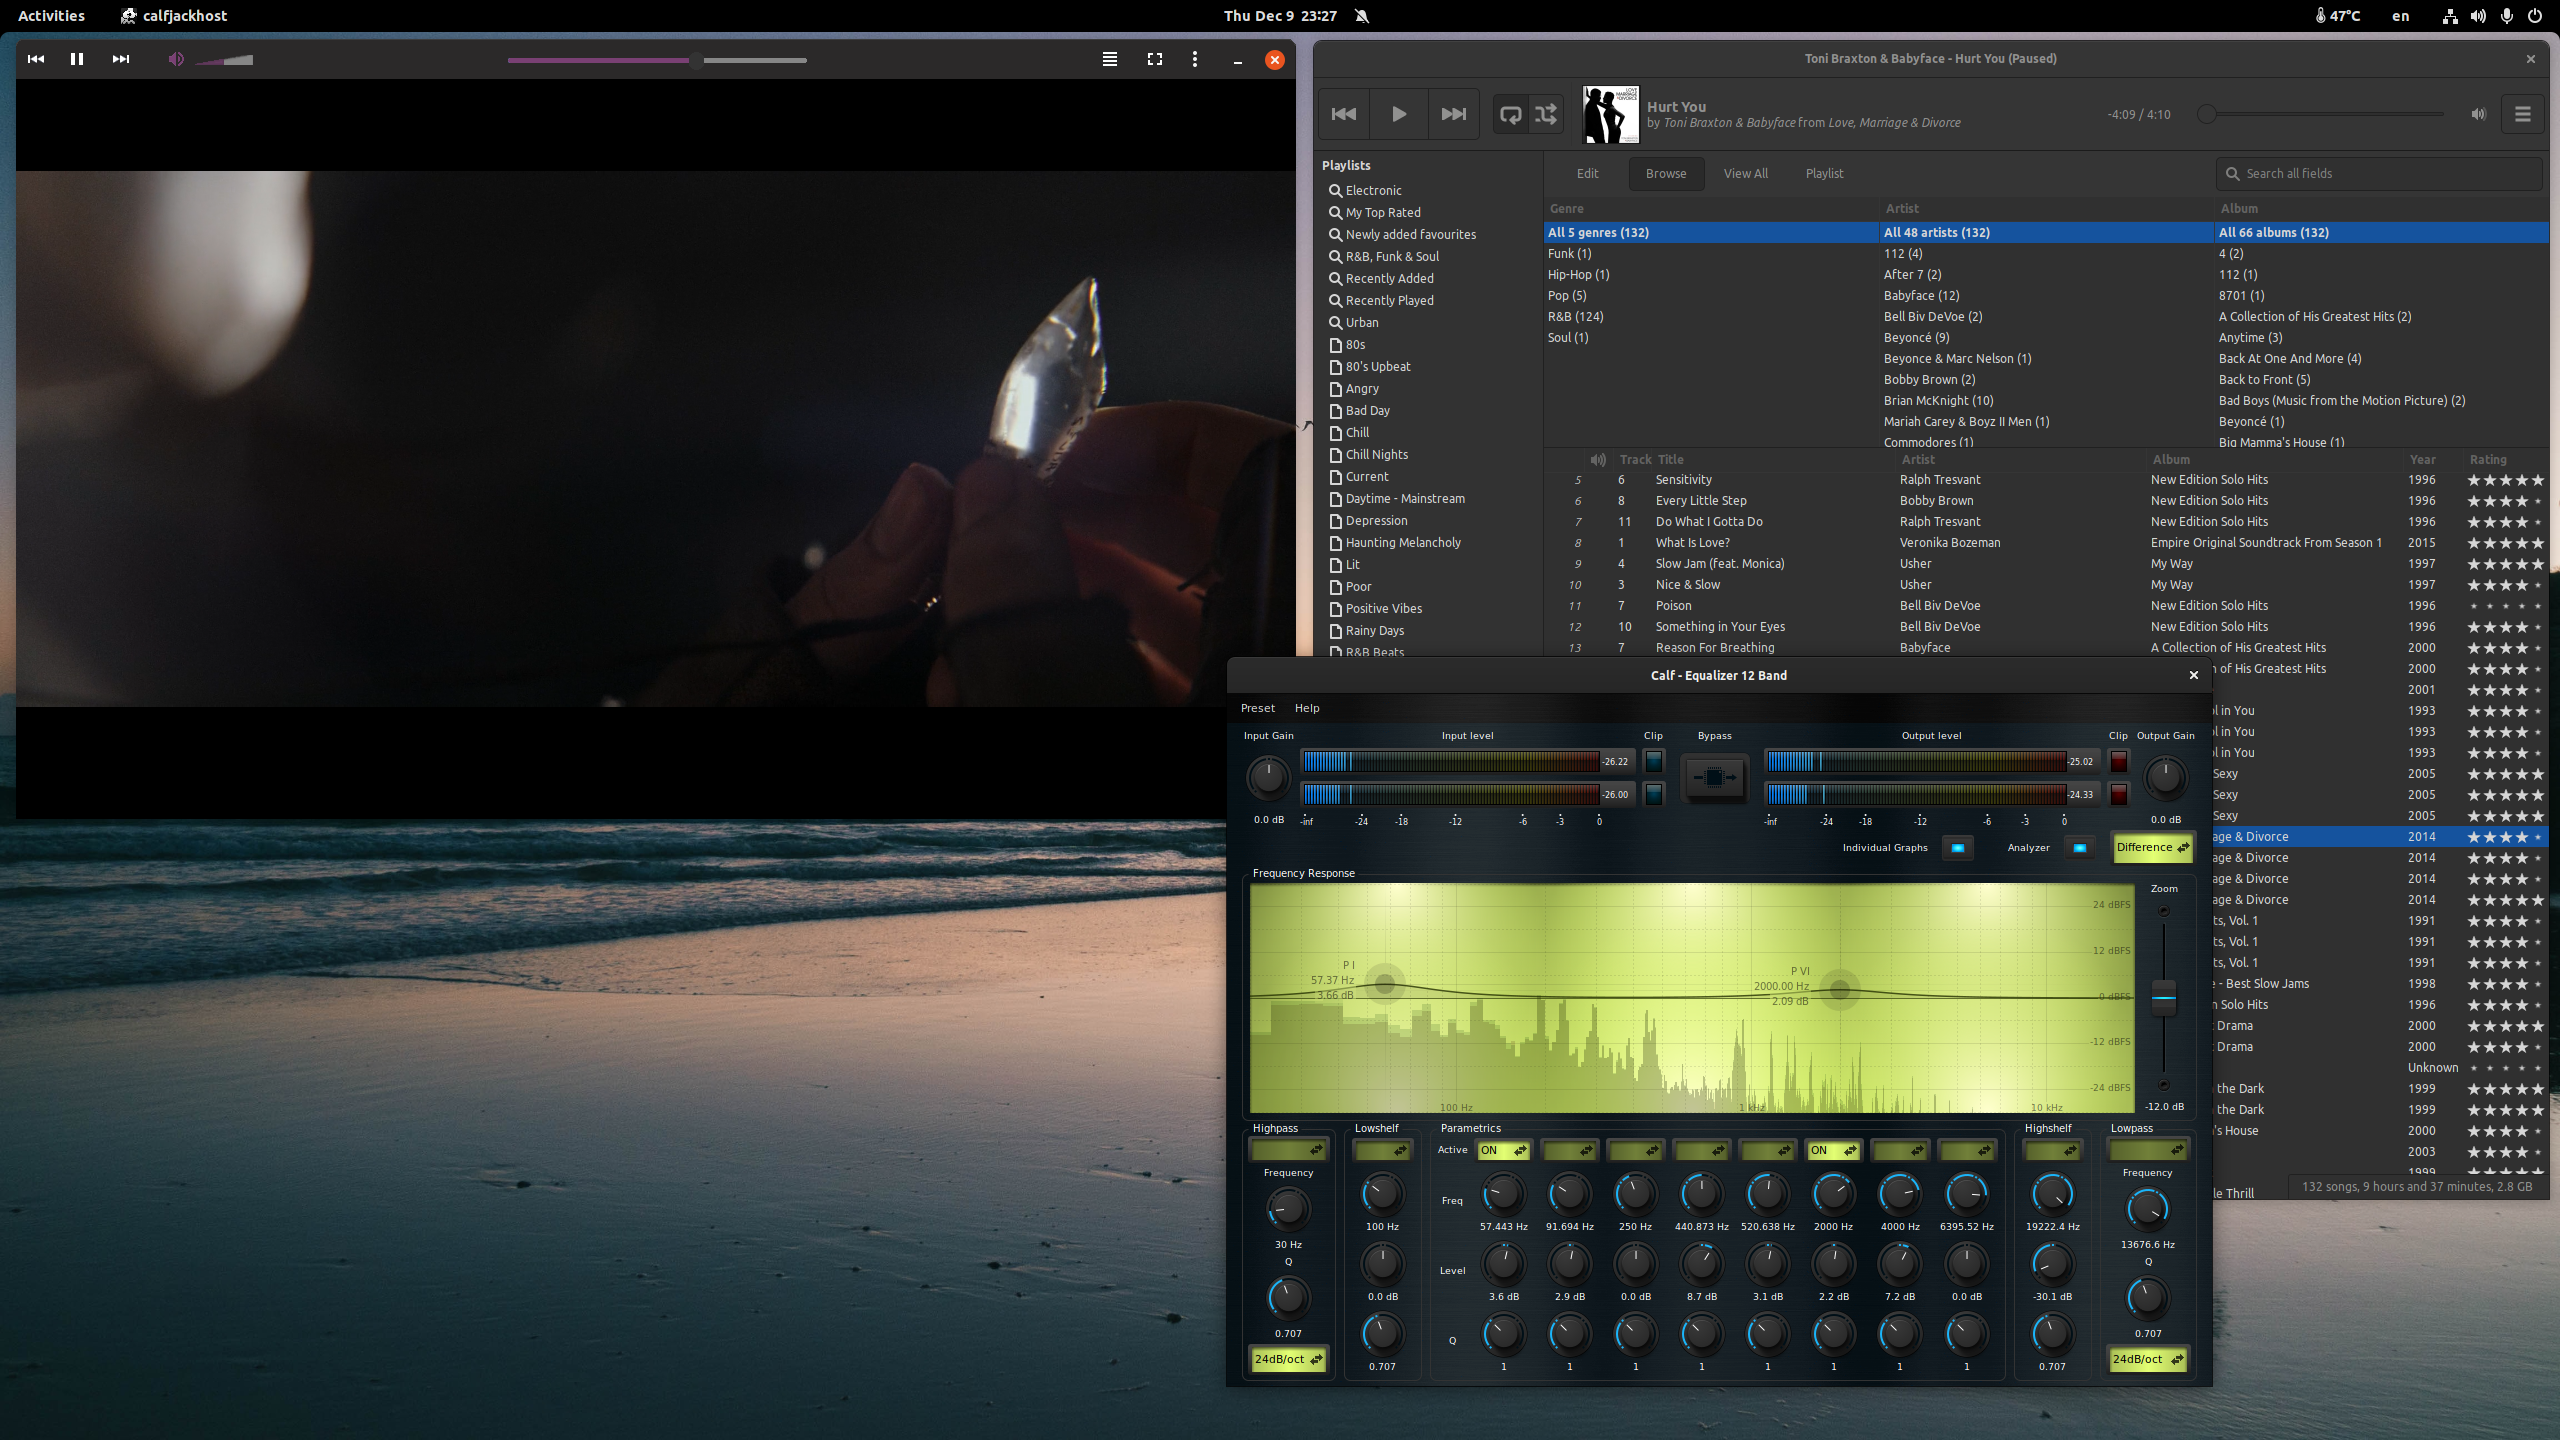Open the Help menu in Calf Equalizer
This screenshot has width=2560, height=1440.
coord(1307,708)
